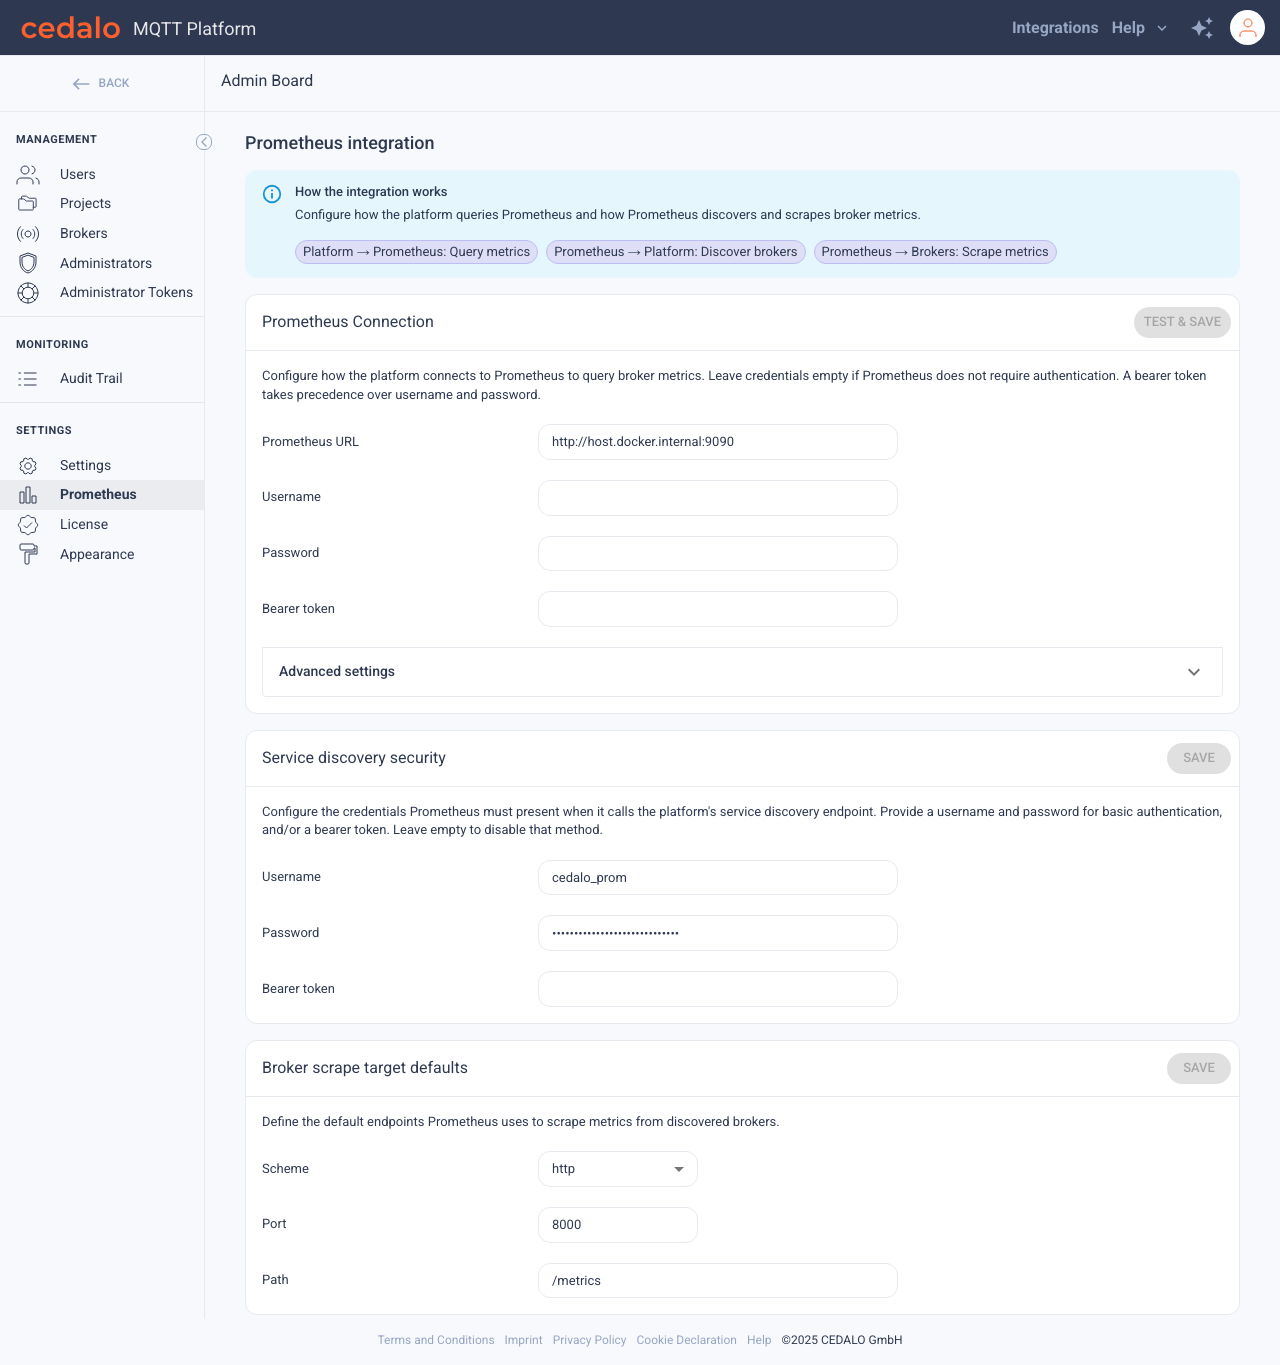Focus the Path field showing /metrics
Image resolution: width=1280 pixels, height=1365 pixels.
click(718, 1281)
